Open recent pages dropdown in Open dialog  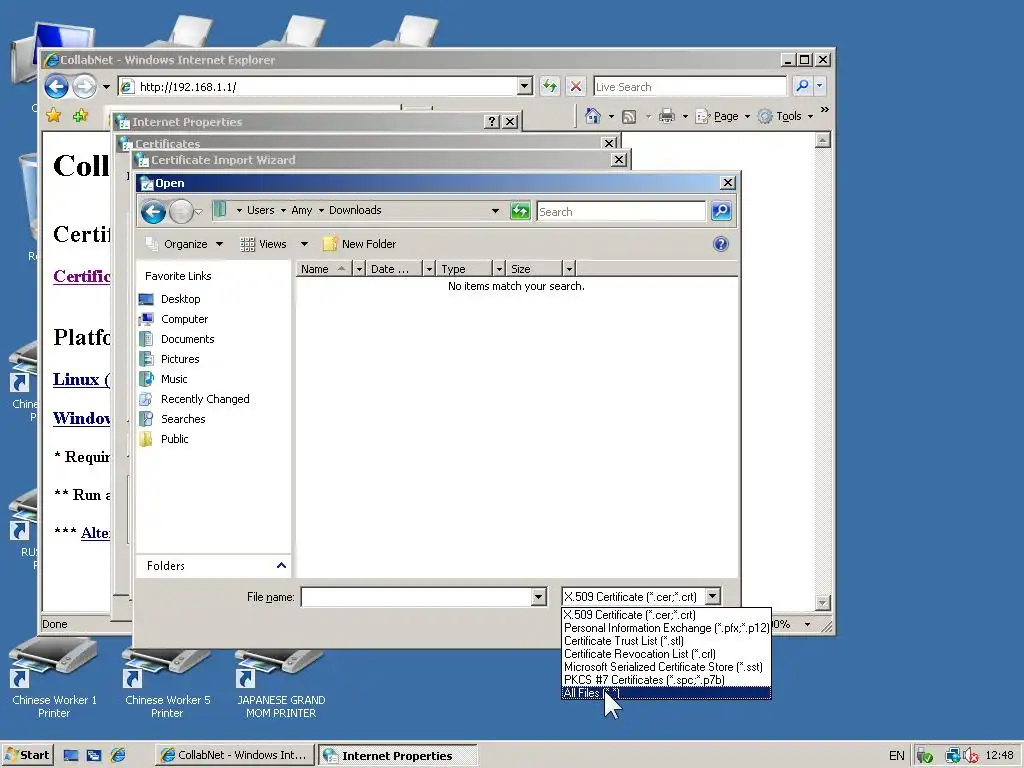(199, 212)
